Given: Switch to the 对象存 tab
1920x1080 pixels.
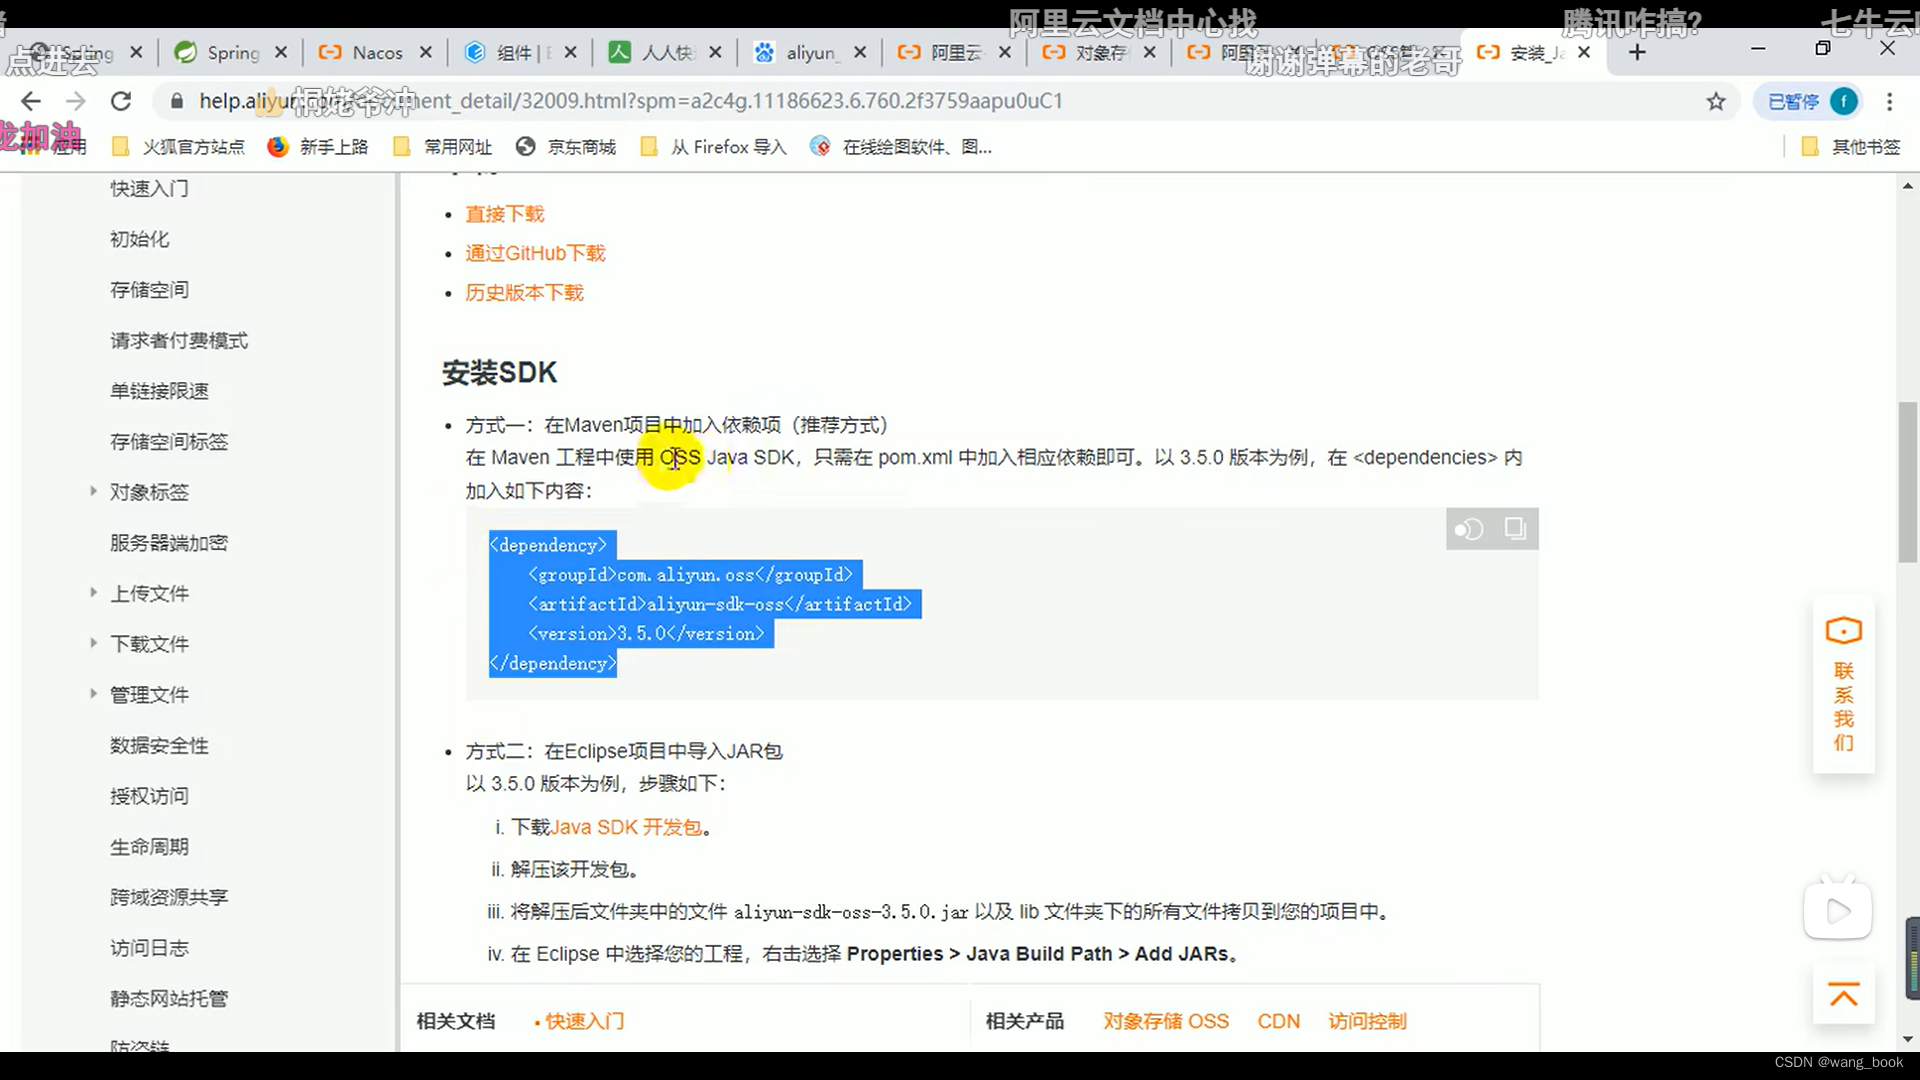Looking at the screenshot, I should pos(1099,52).
